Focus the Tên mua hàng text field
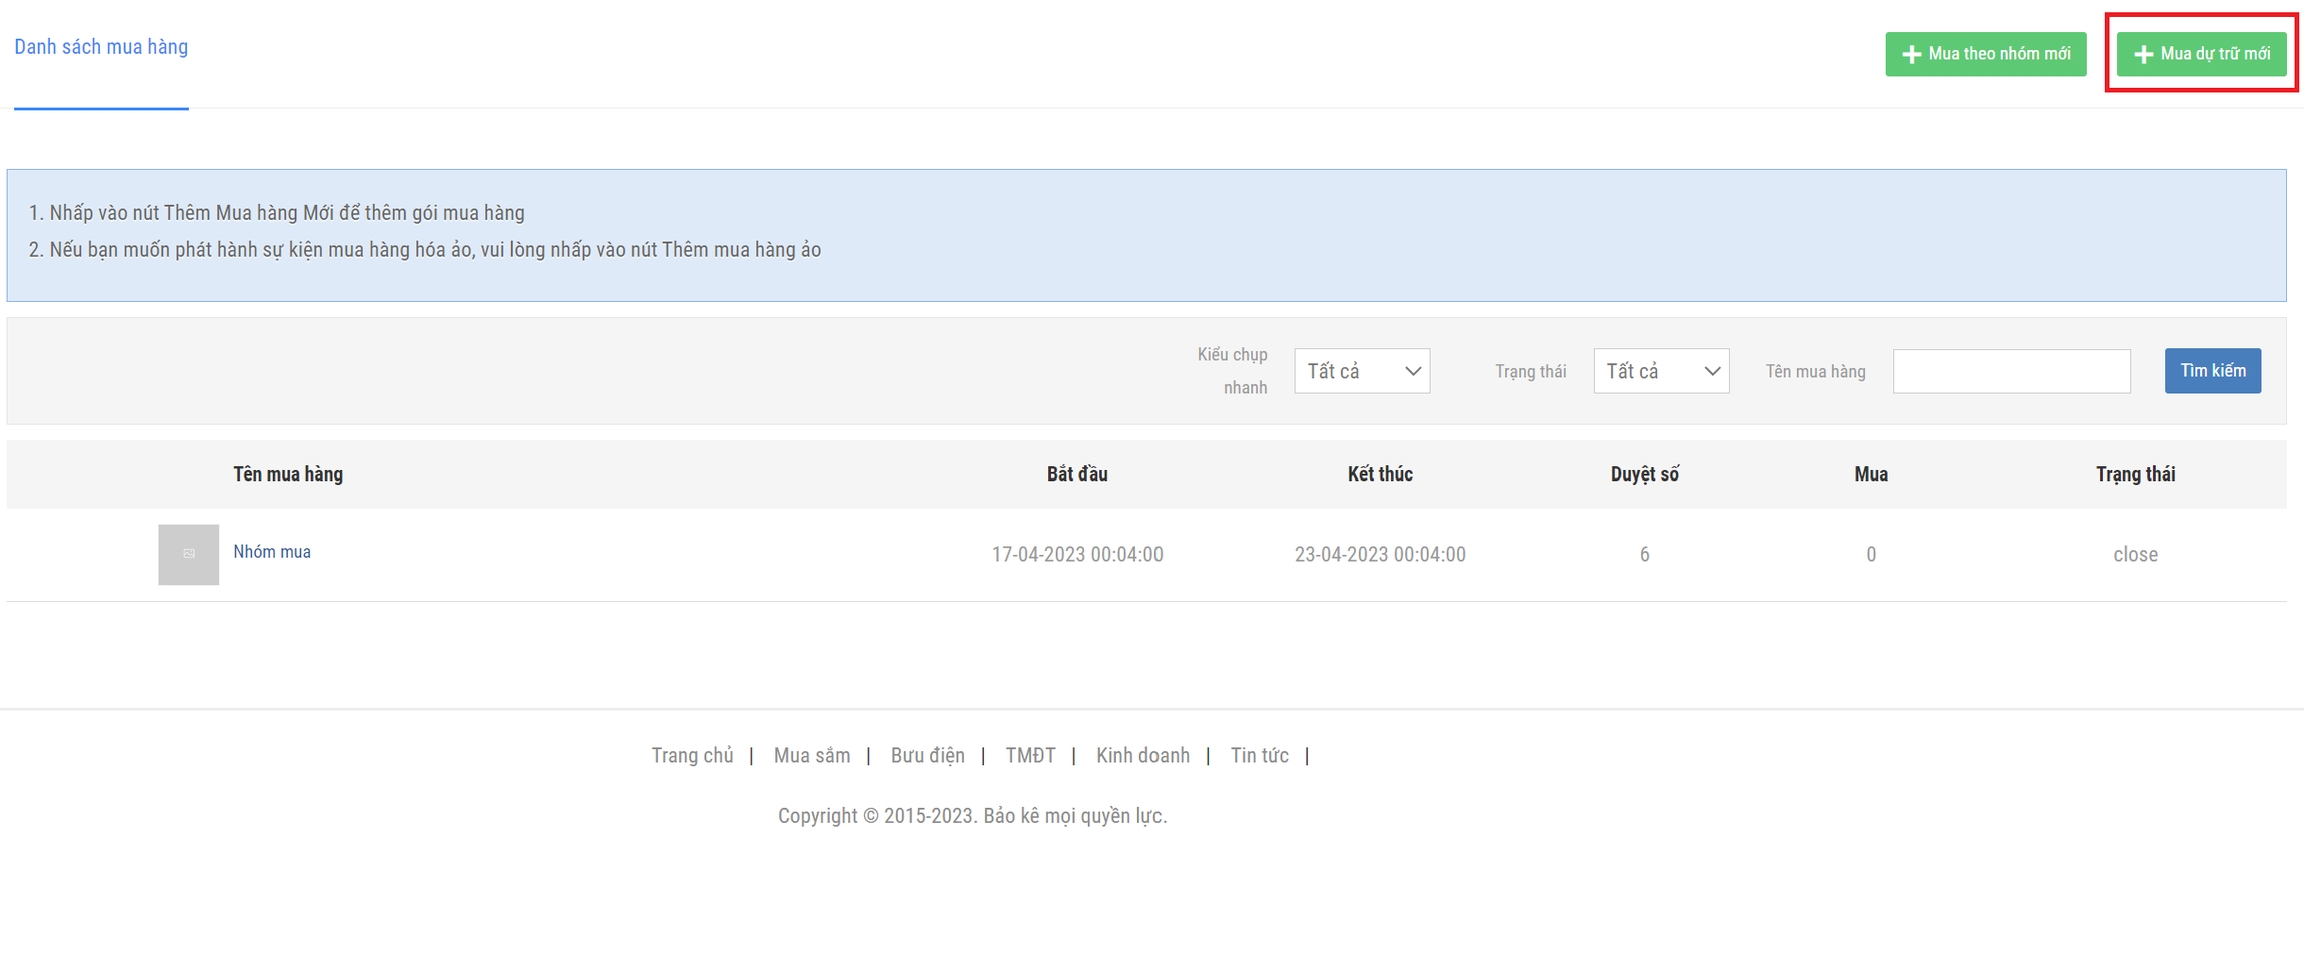This screenshot has width=2304, height=955. (2010, 371)
